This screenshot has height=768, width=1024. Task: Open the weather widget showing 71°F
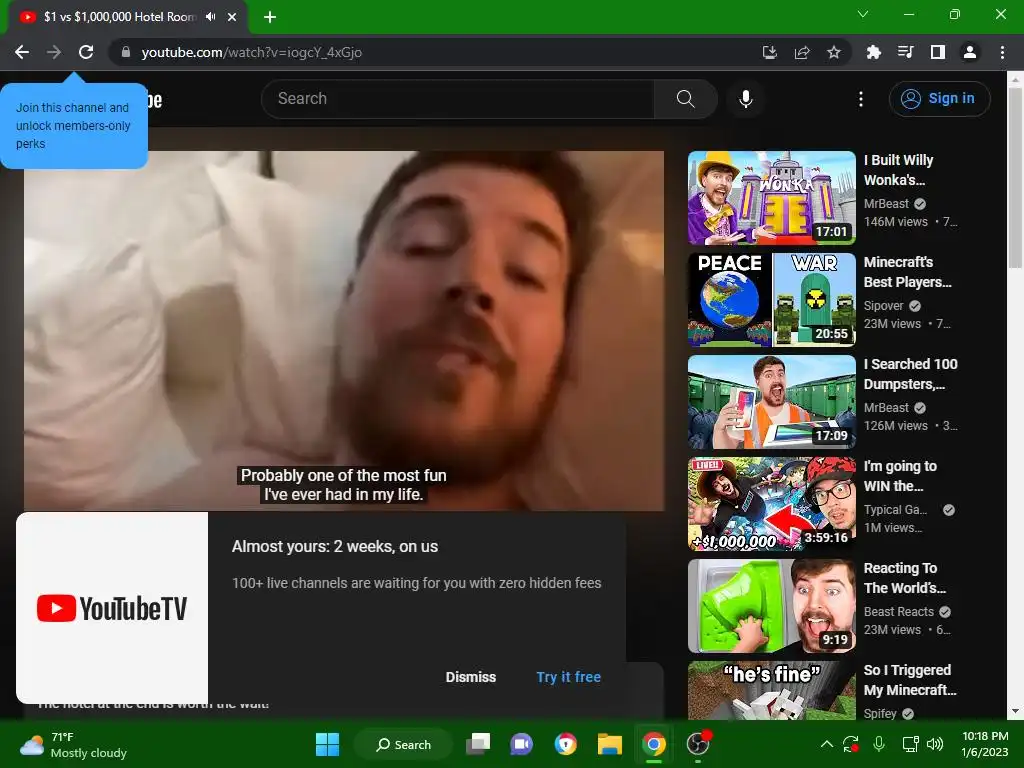coord(73,744)
